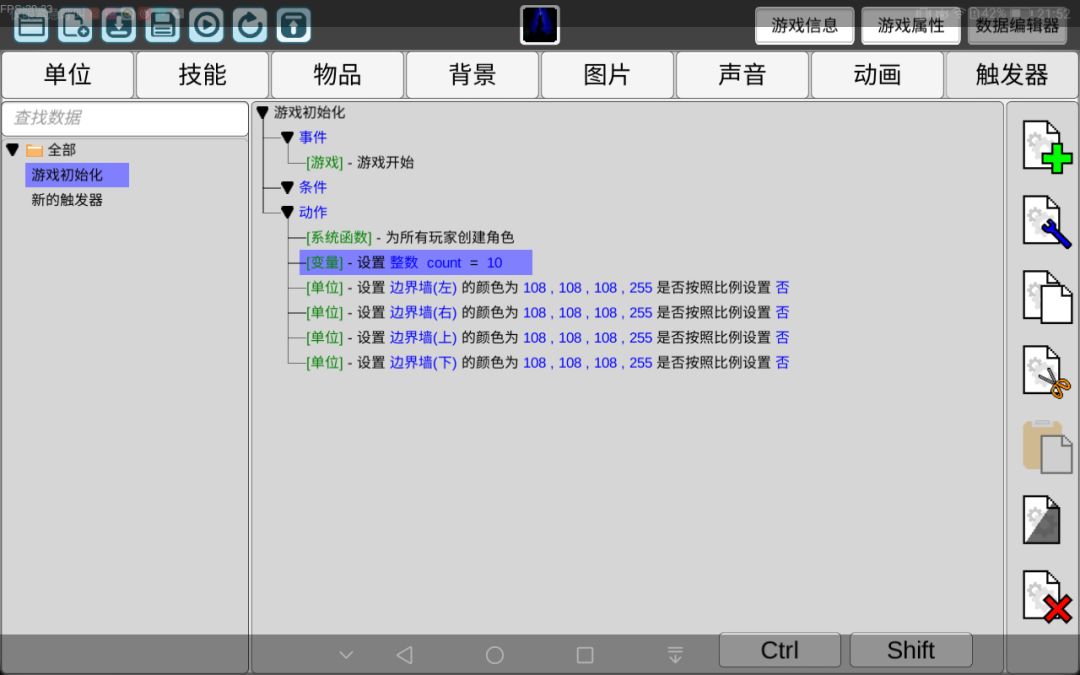Click the new file icon
Screen dimensions: 1080x675
pyautogui.click(x=74, y=25)
